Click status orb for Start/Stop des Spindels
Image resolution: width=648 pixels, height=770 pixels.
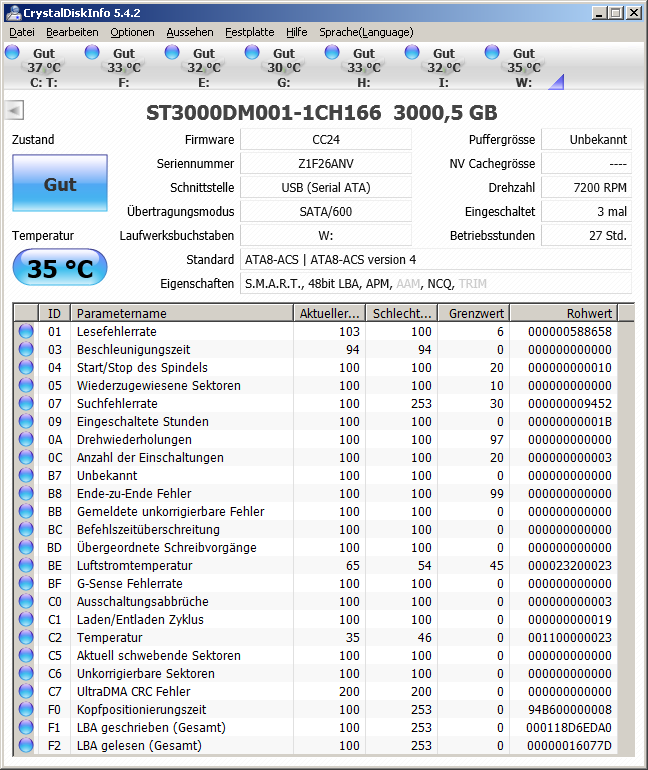[x=26, y=367]
